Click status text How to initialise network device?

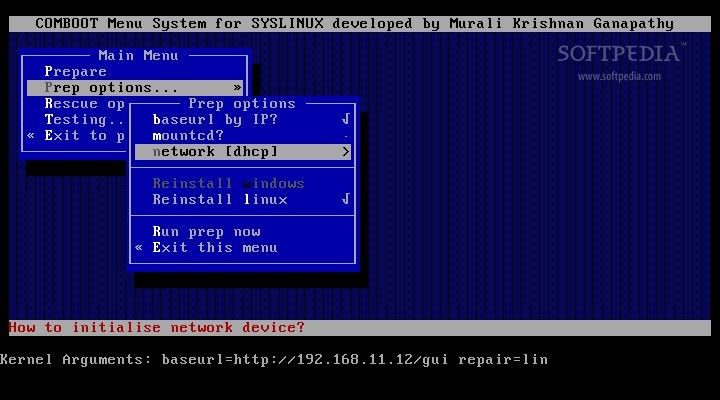pyautogui.click(x=157, y=327)
